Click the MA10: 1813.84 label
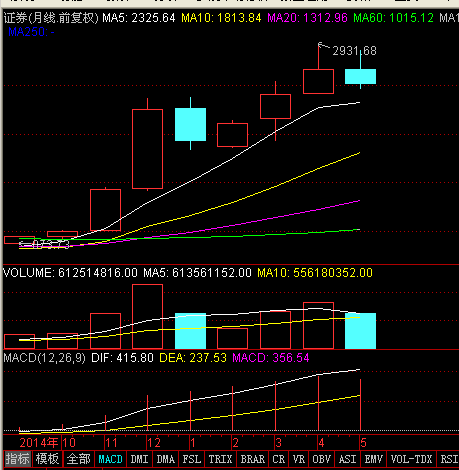This screenshot has height=470, width=459. point(221,18)
